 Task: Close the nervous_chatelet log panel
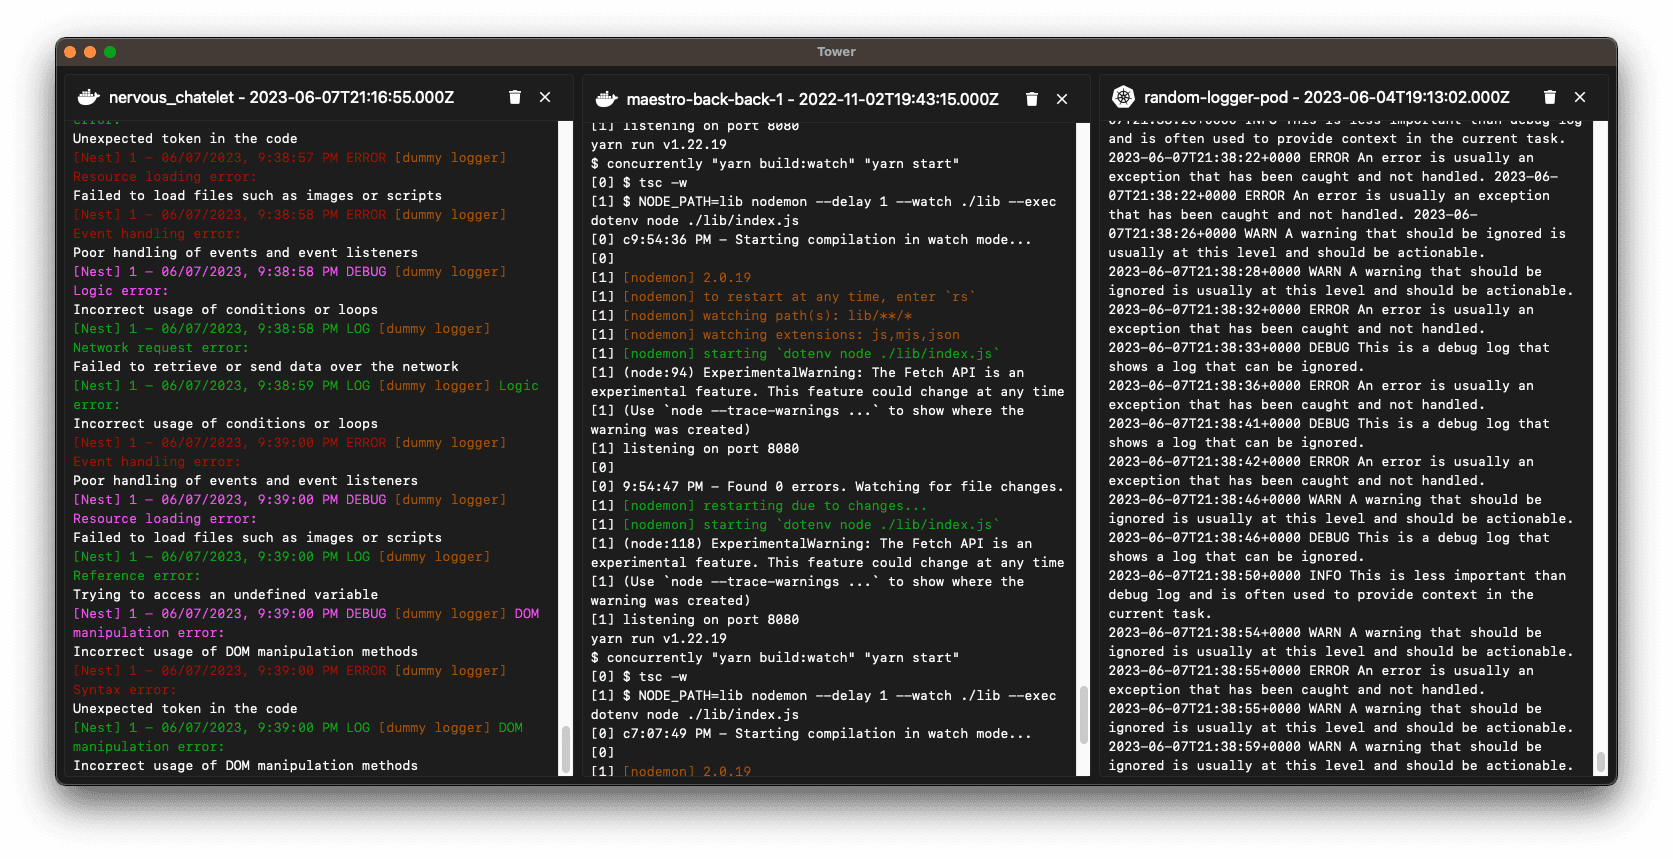point(545,97)
